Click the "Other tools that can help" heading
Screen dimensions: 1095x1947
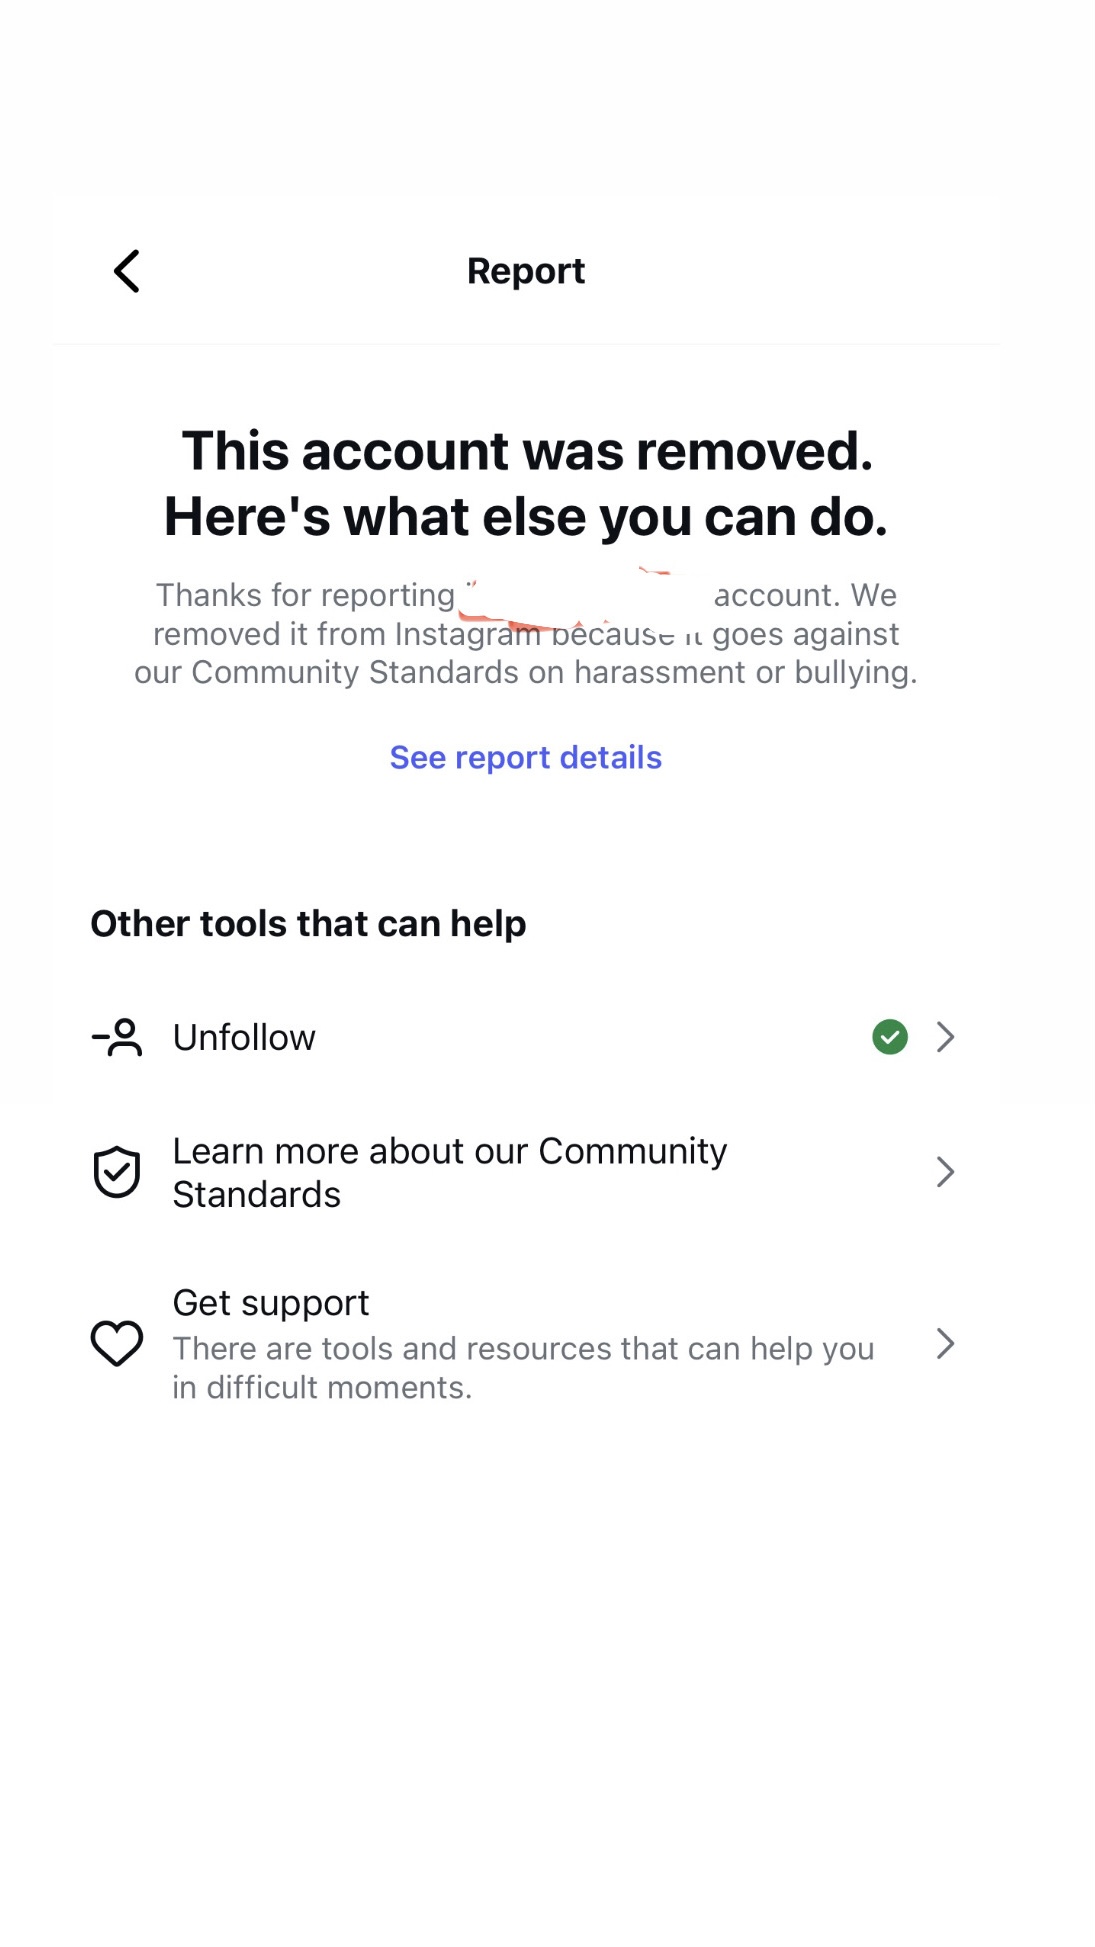point(308,923)
